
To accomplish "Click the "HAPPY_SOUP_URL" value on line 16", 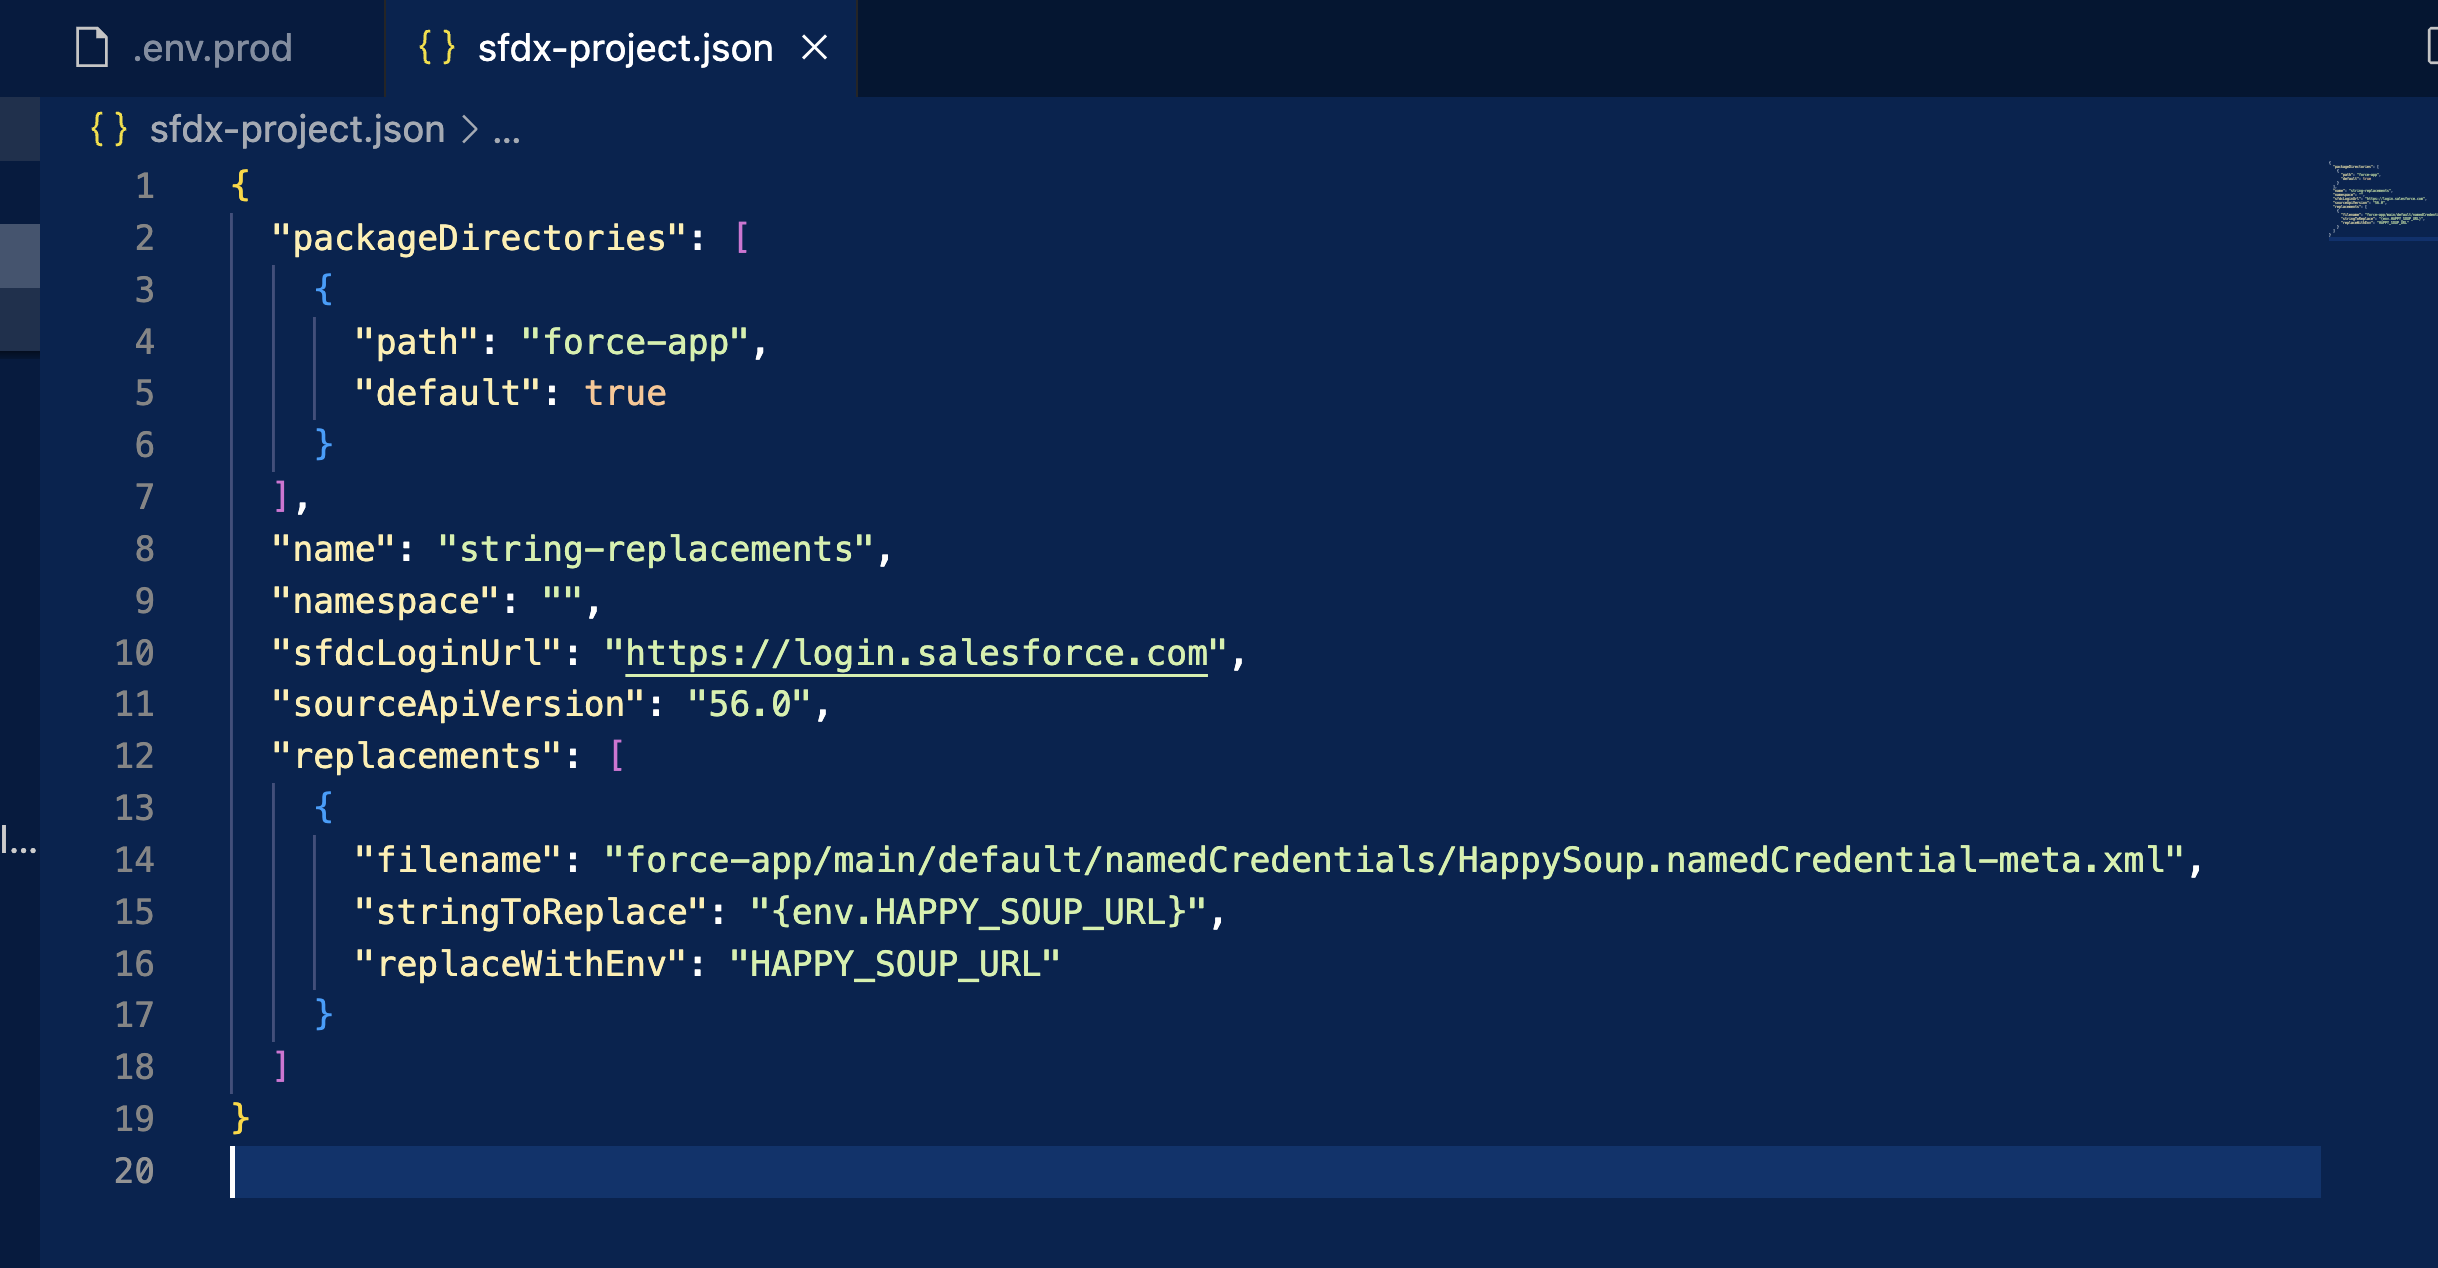I will tap(895, 964).
